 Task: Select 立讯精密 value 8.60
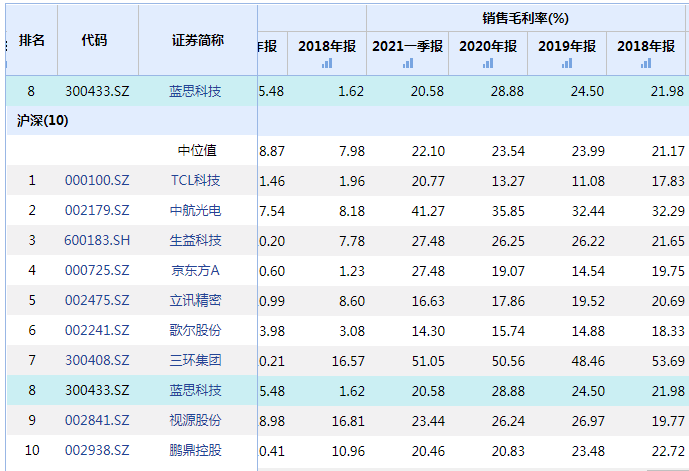(352, 301)
